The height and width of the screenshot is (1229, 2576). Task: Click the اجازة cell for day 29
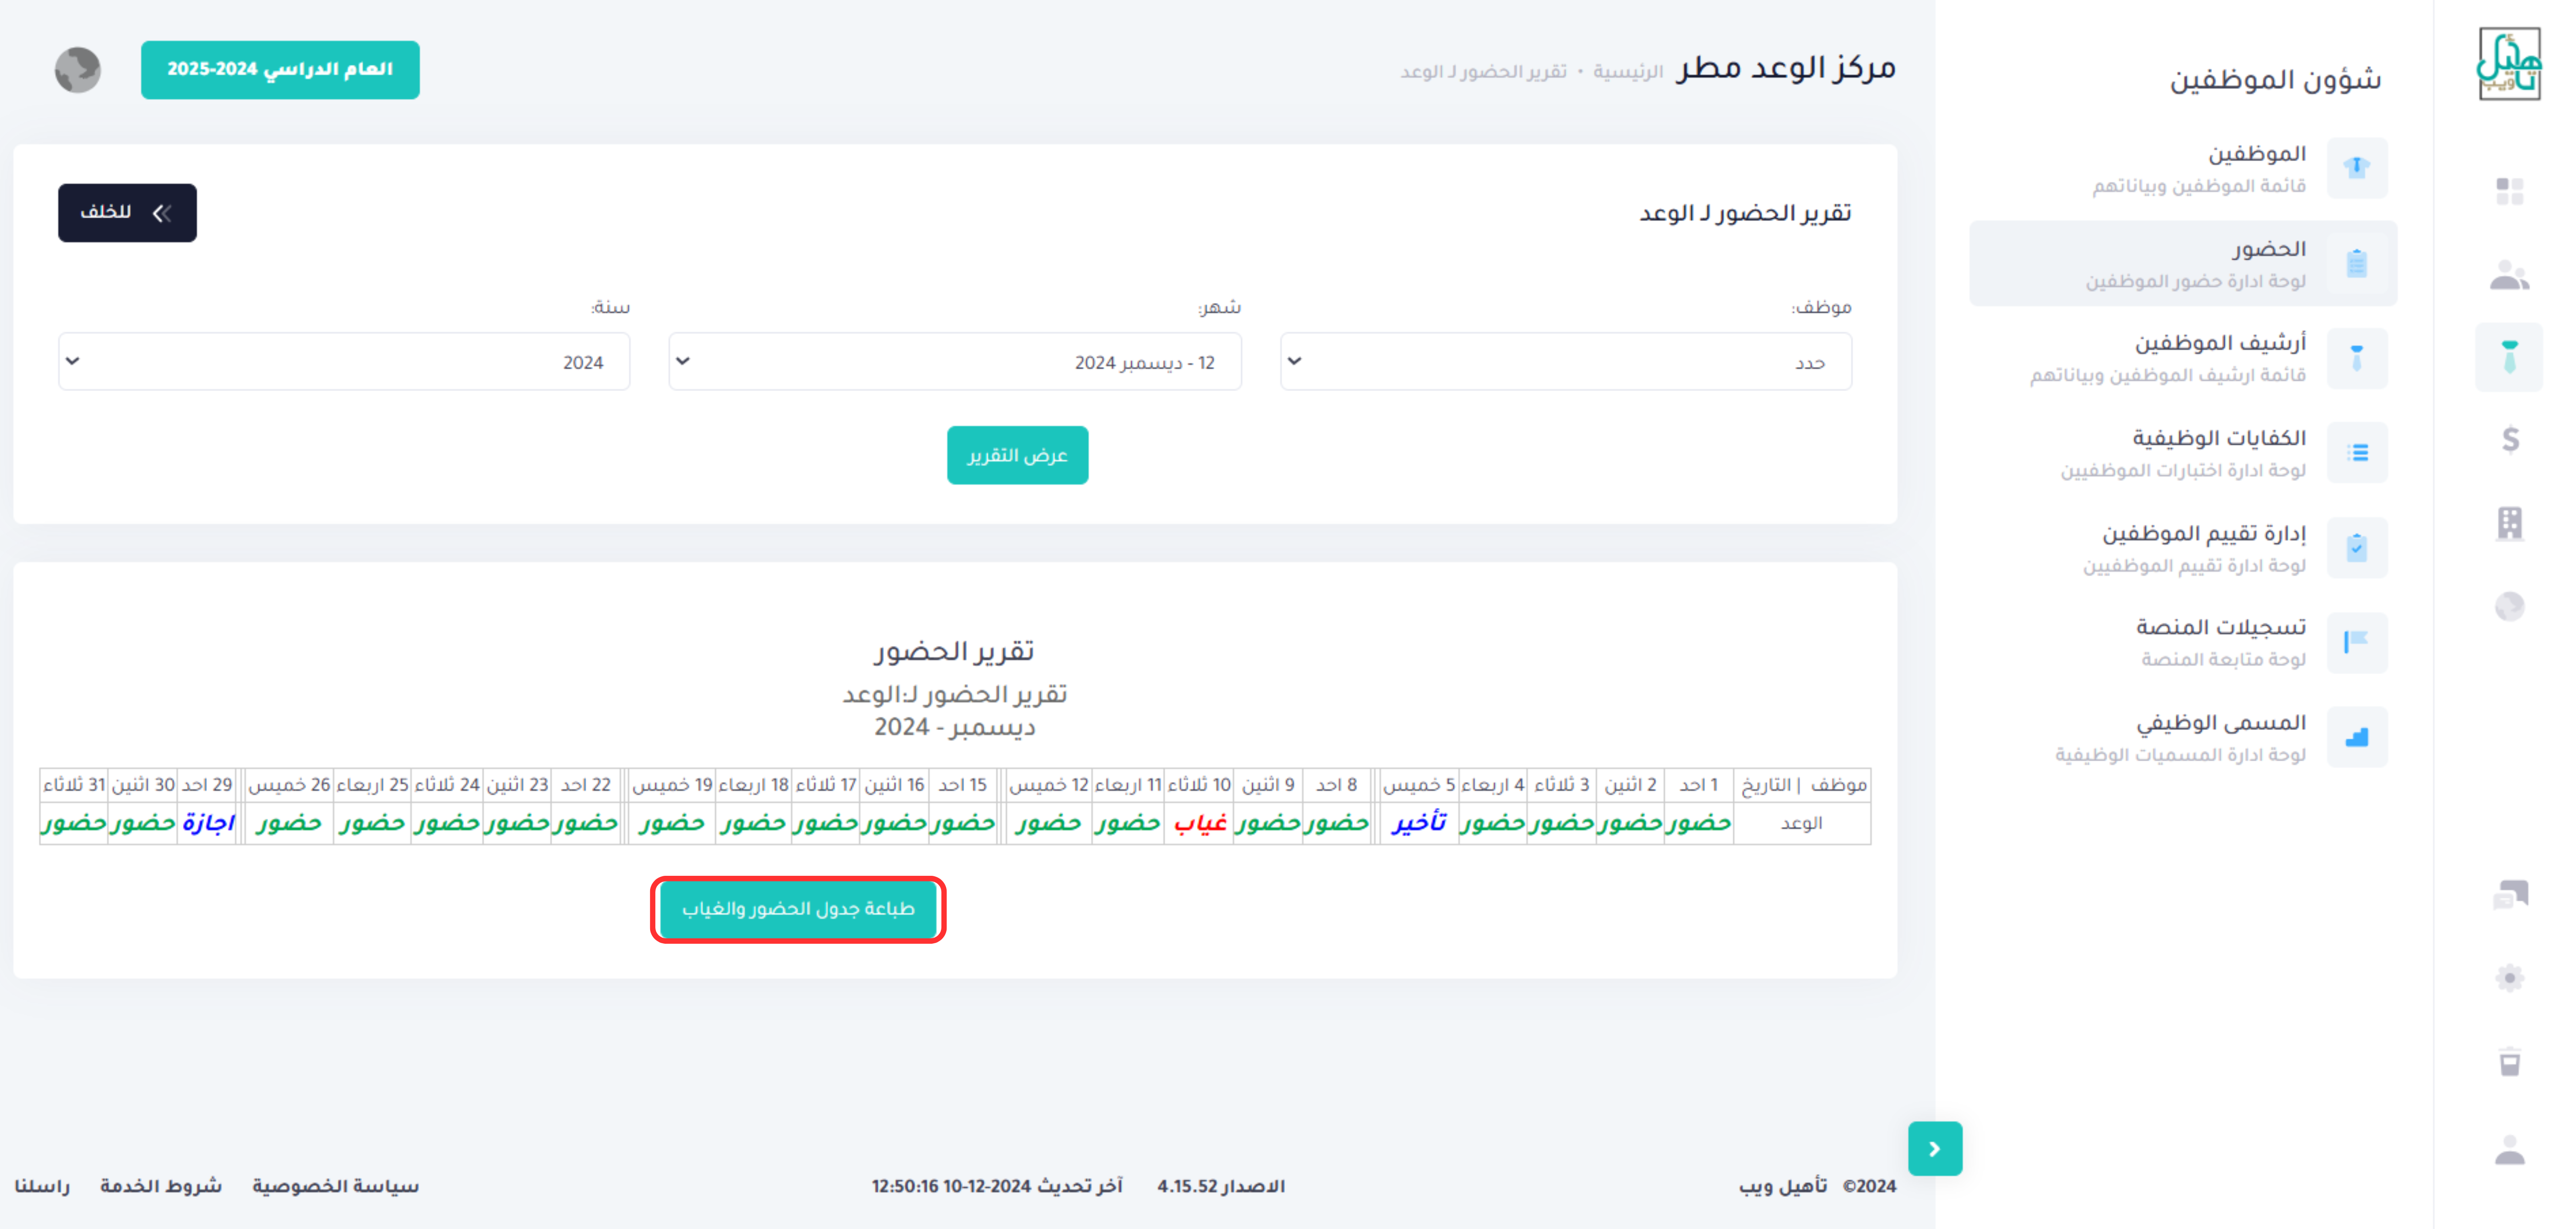coord(207,823)
